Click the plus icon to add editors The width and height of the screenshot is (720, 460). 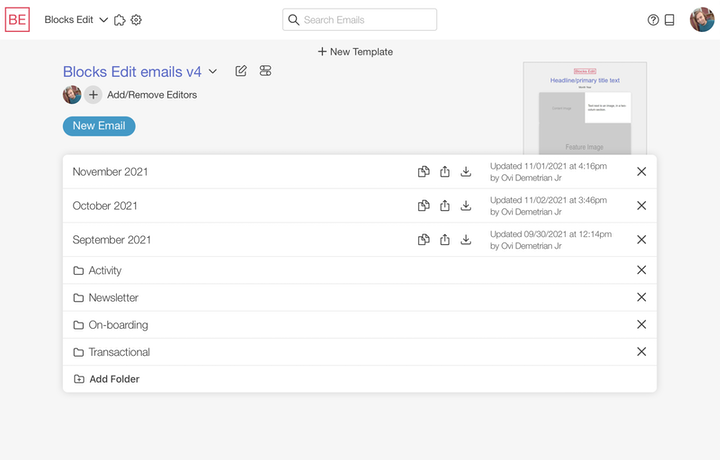tap(93, 95)
